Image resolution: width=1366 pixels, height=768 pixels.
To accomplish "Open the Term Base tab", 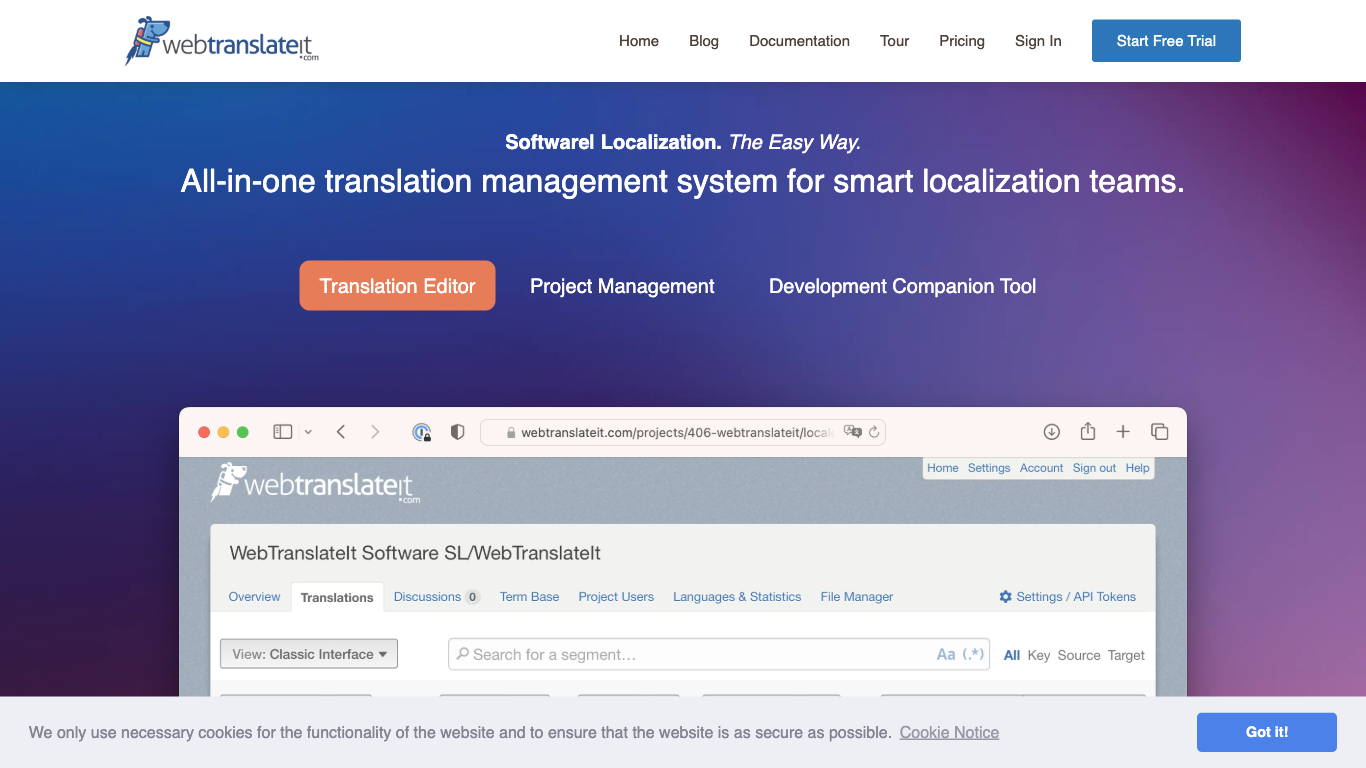I will tap(529, 597).
